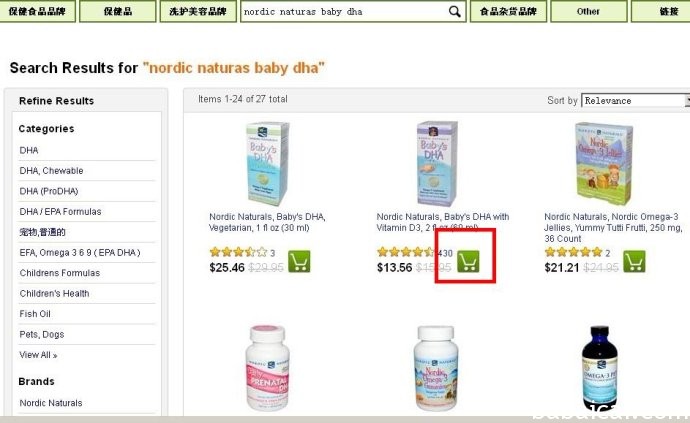Add Nordic Omega-3 Jellies to cart
Screen dimensions: 690x423
(635, 261)
